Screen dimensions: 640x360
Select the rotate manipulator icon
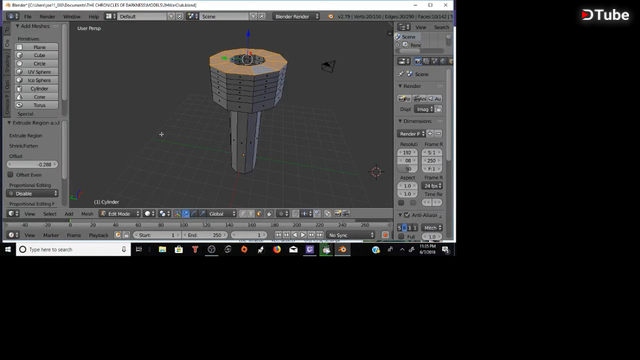pyautogui.click(x=194, y=214)
